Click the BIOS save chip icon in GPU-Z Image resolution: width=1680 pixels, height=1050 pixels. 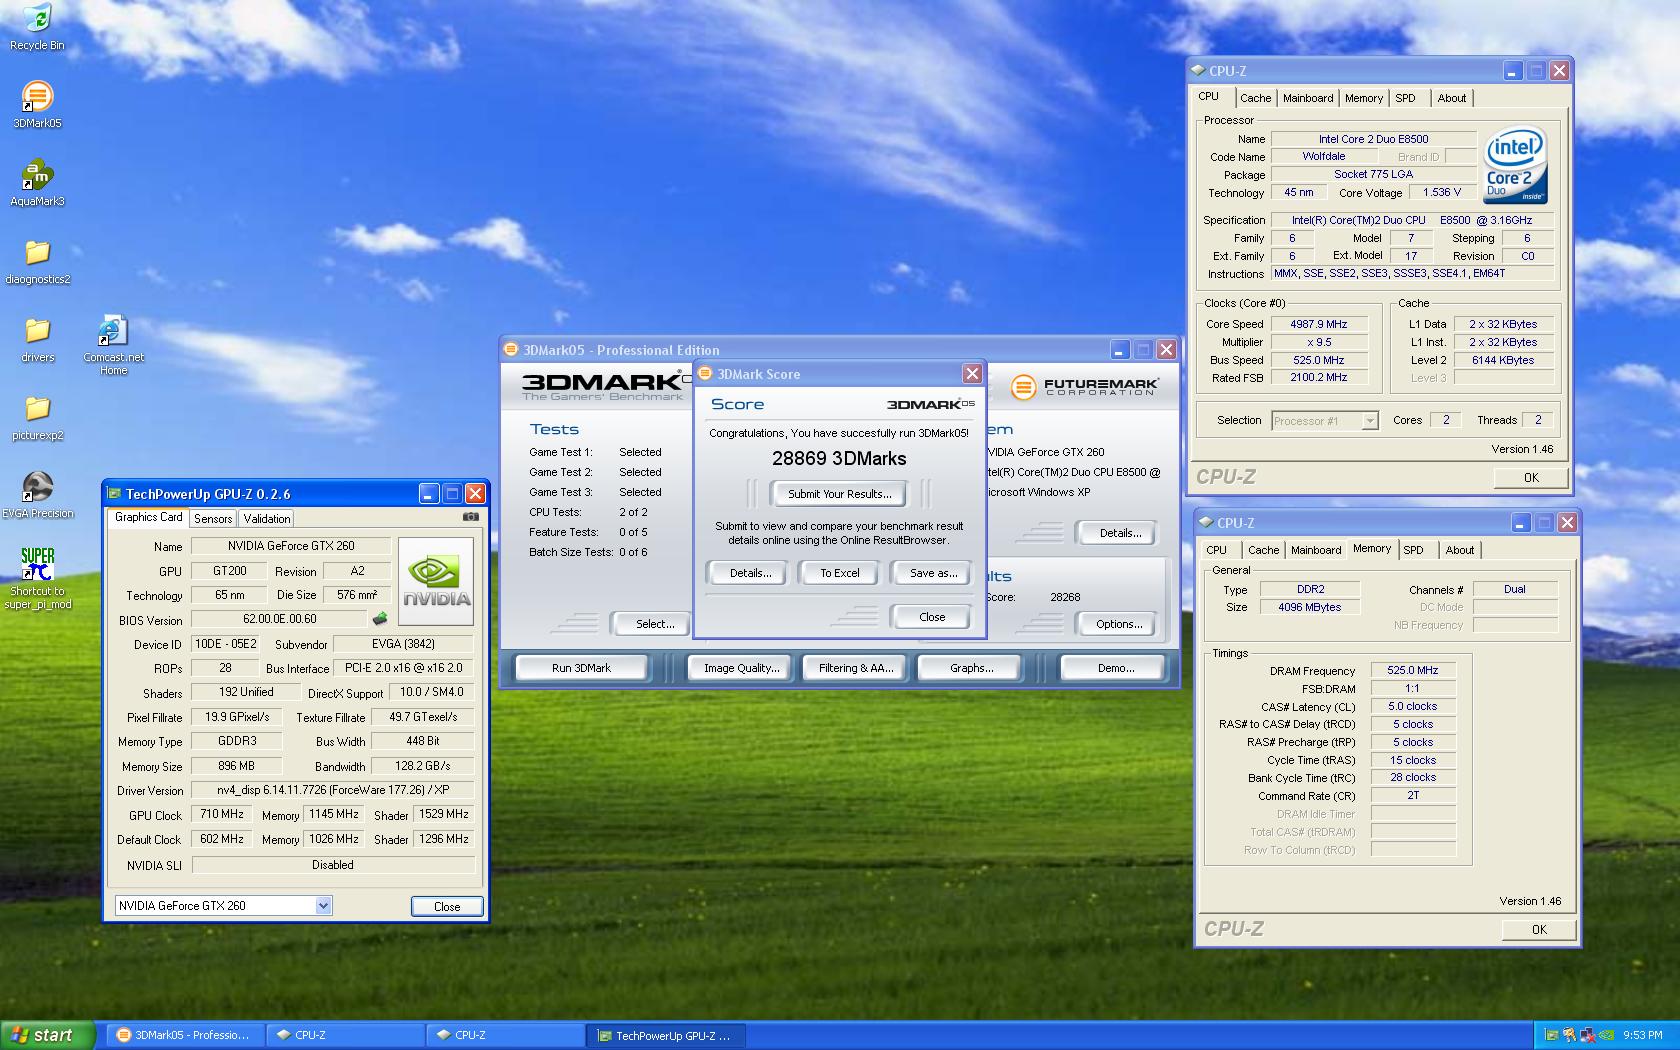(379, 619)
